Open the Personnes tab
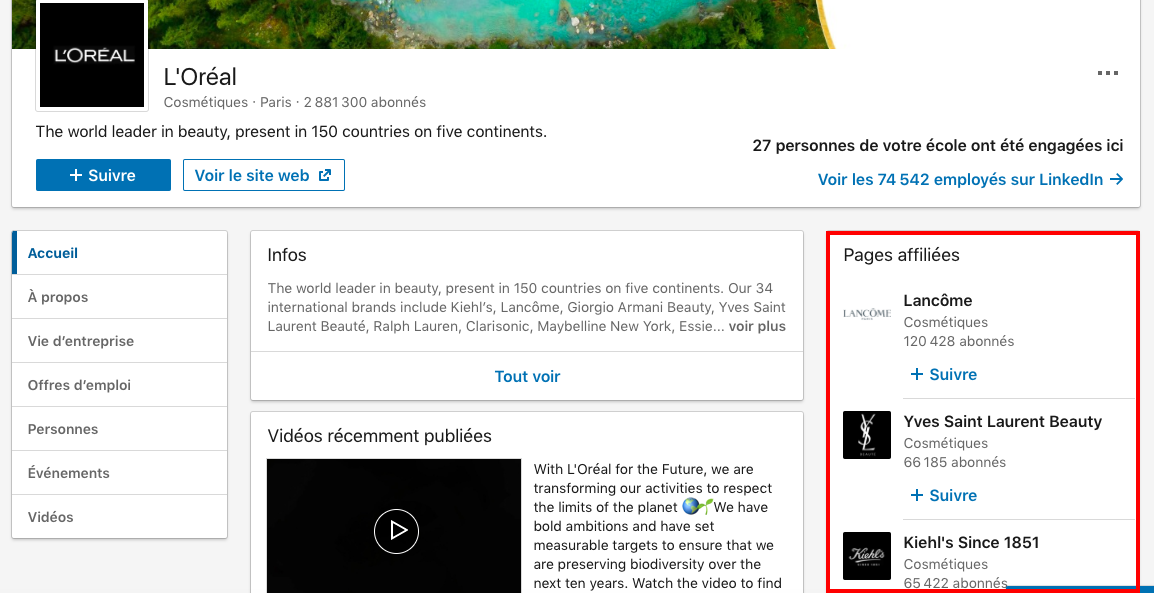 [x=120, y=429]
